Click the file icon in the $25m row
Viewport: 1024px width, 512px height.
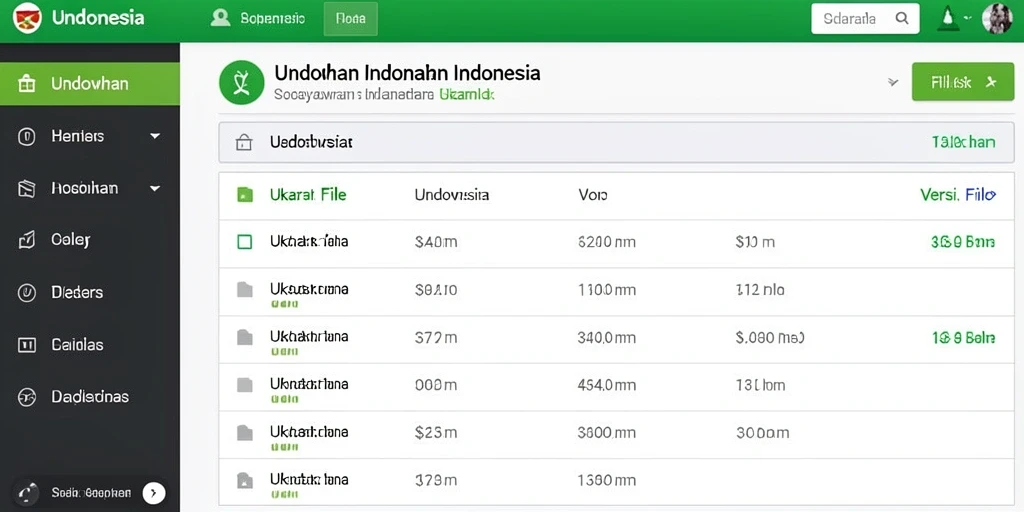tap(244, 432)
